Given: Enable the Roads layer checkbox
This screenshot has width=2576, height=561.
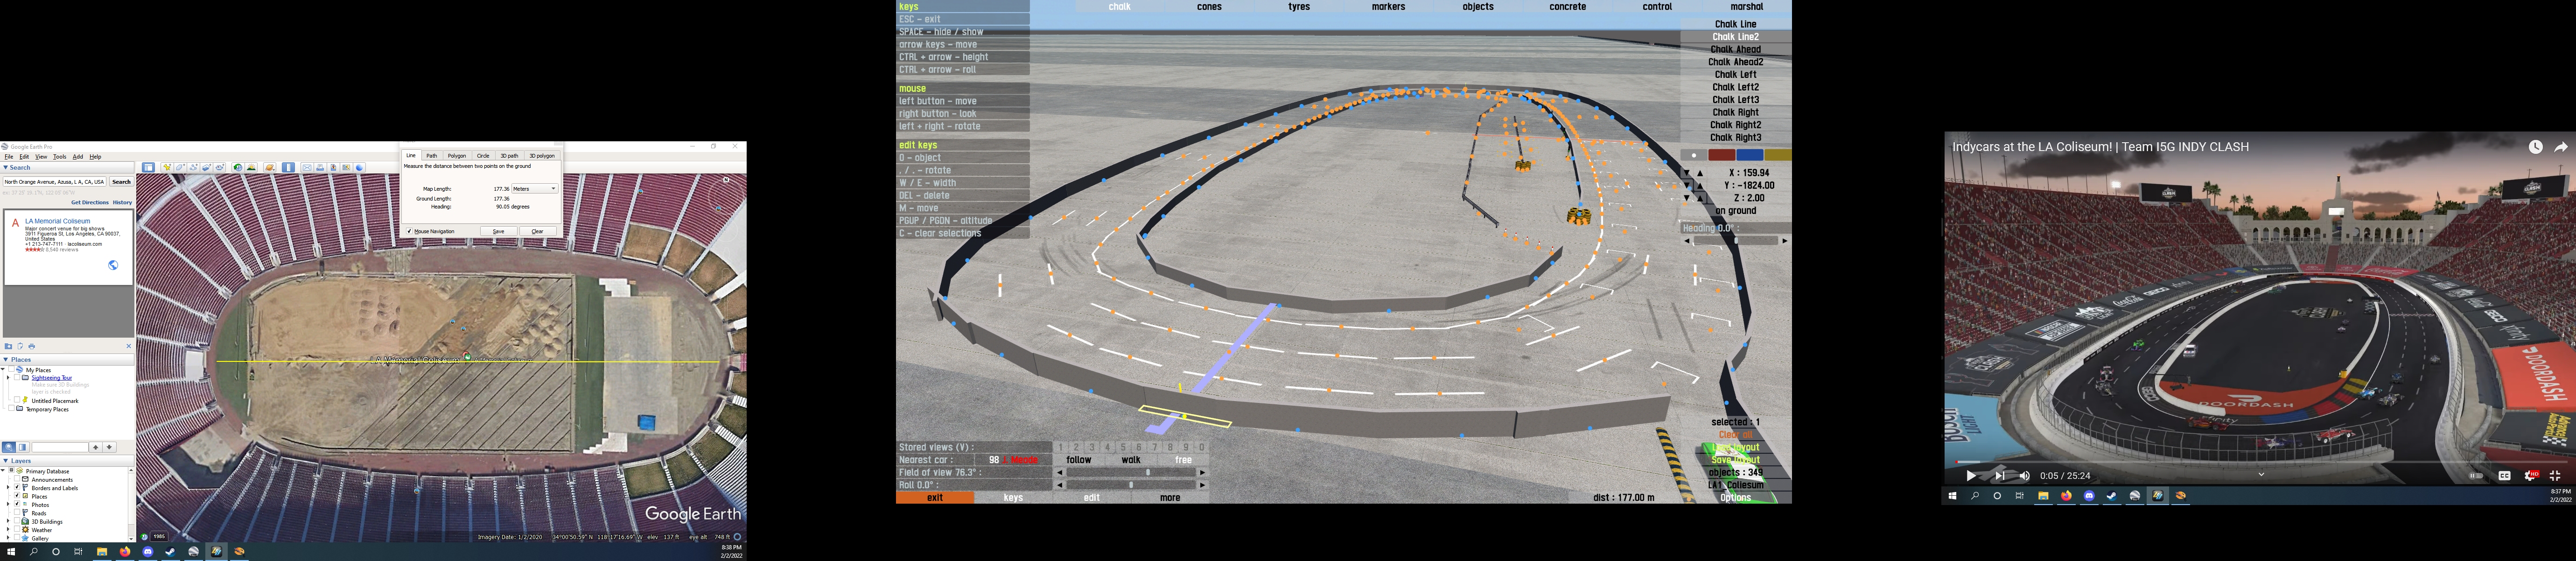Looking at the screenshot, I should 17,512.
